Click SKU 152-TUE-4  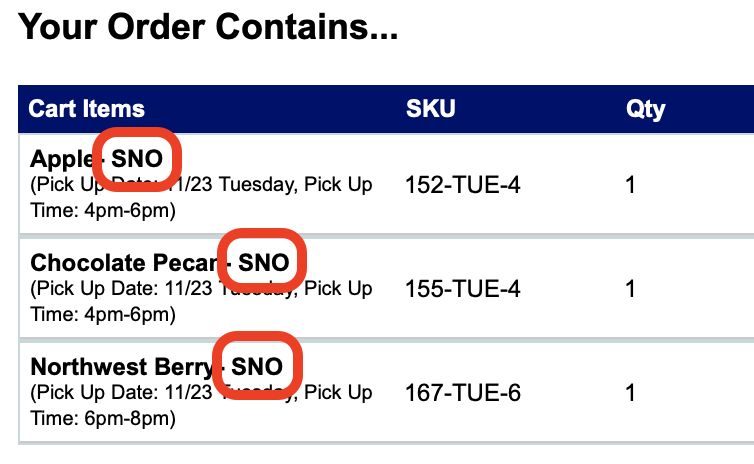[x=462, y=185]
